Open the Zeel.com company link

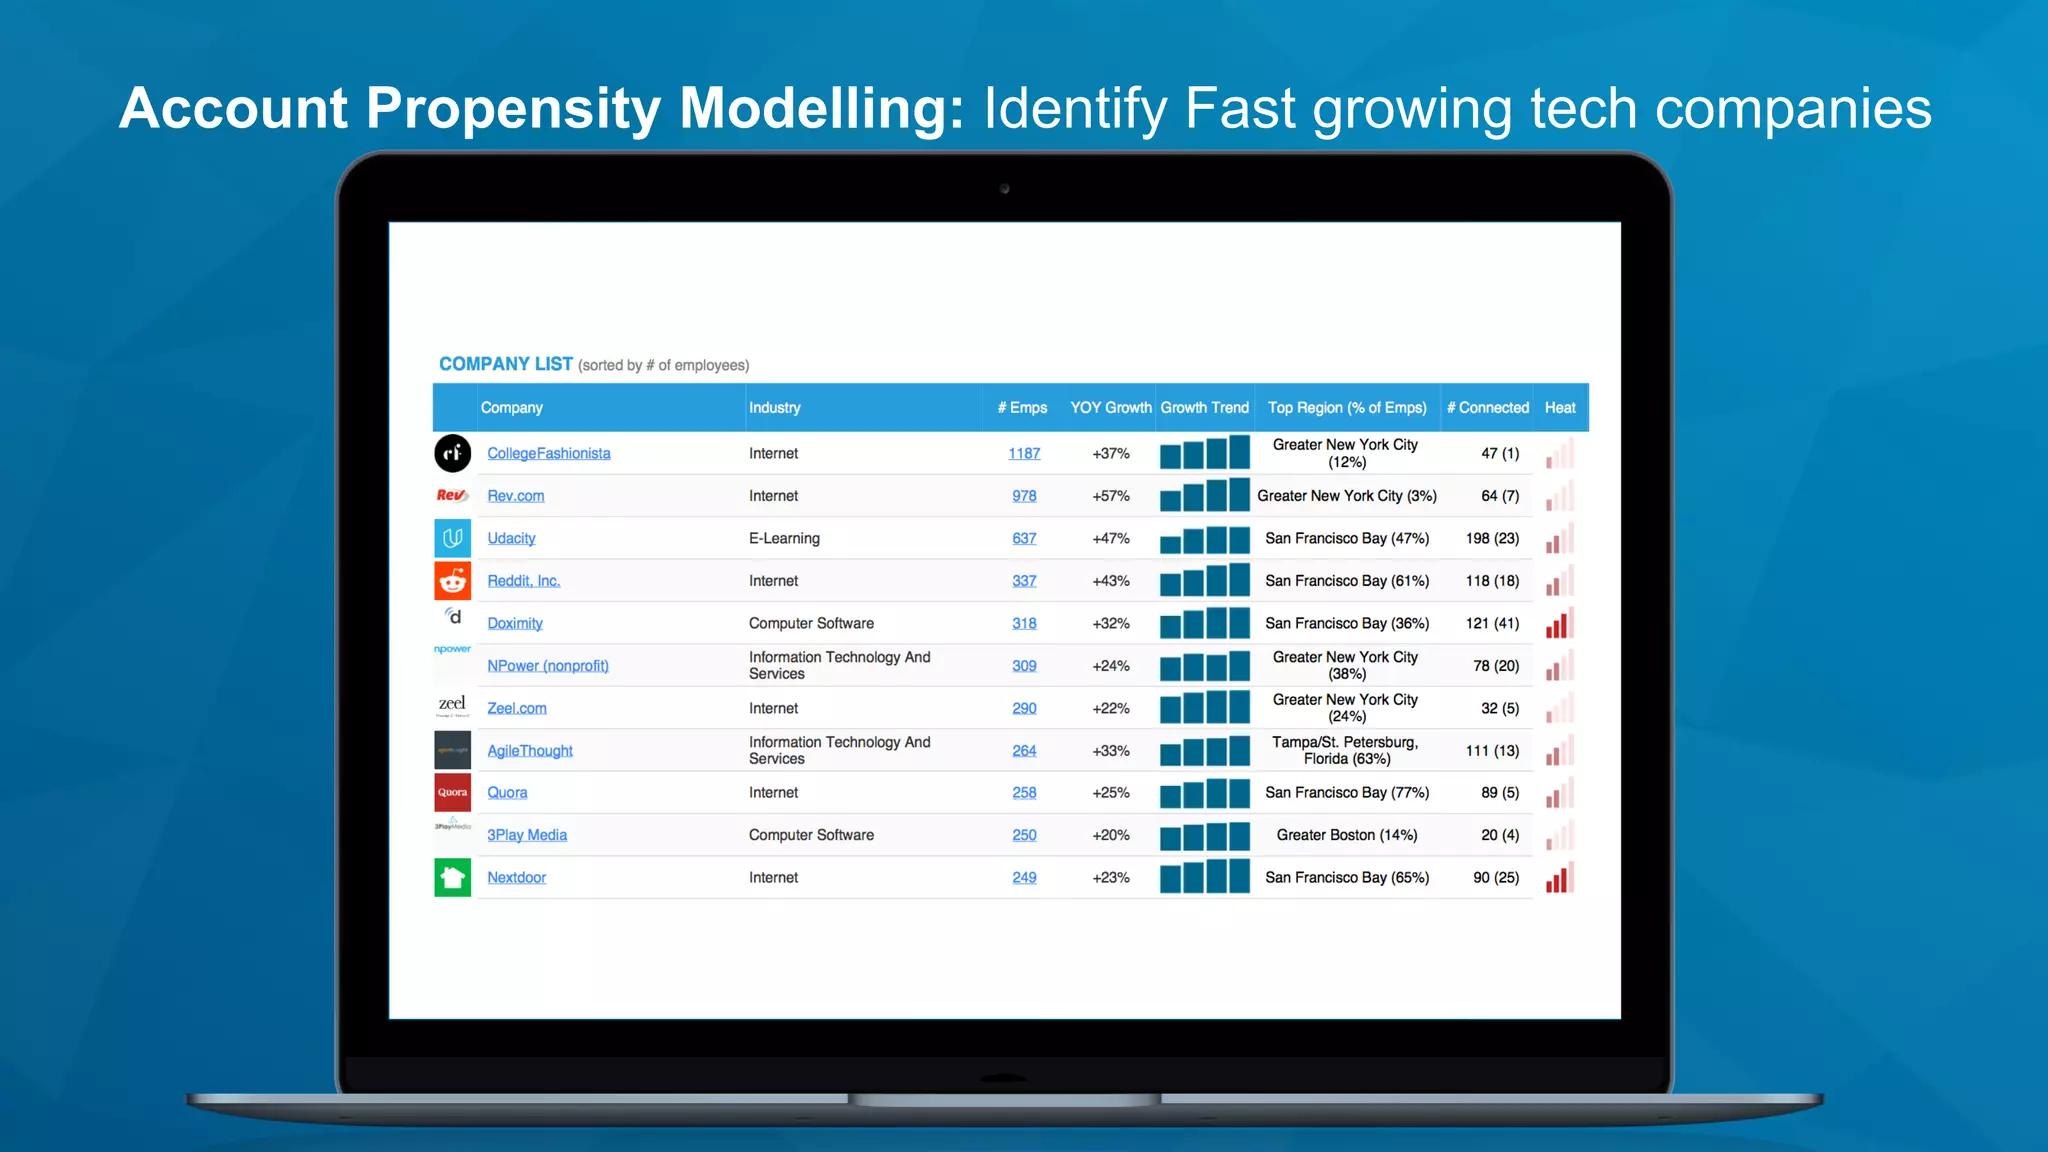516,708
